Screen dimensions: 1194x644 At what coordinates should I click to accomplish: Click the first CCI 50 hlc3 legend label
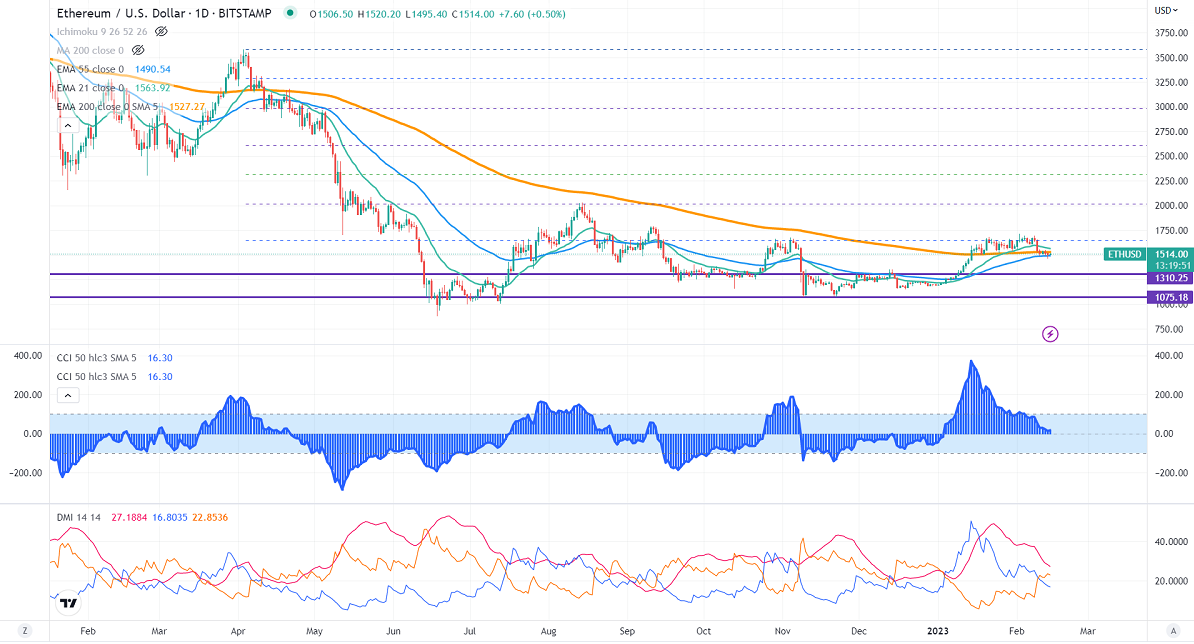pos(96,357)
